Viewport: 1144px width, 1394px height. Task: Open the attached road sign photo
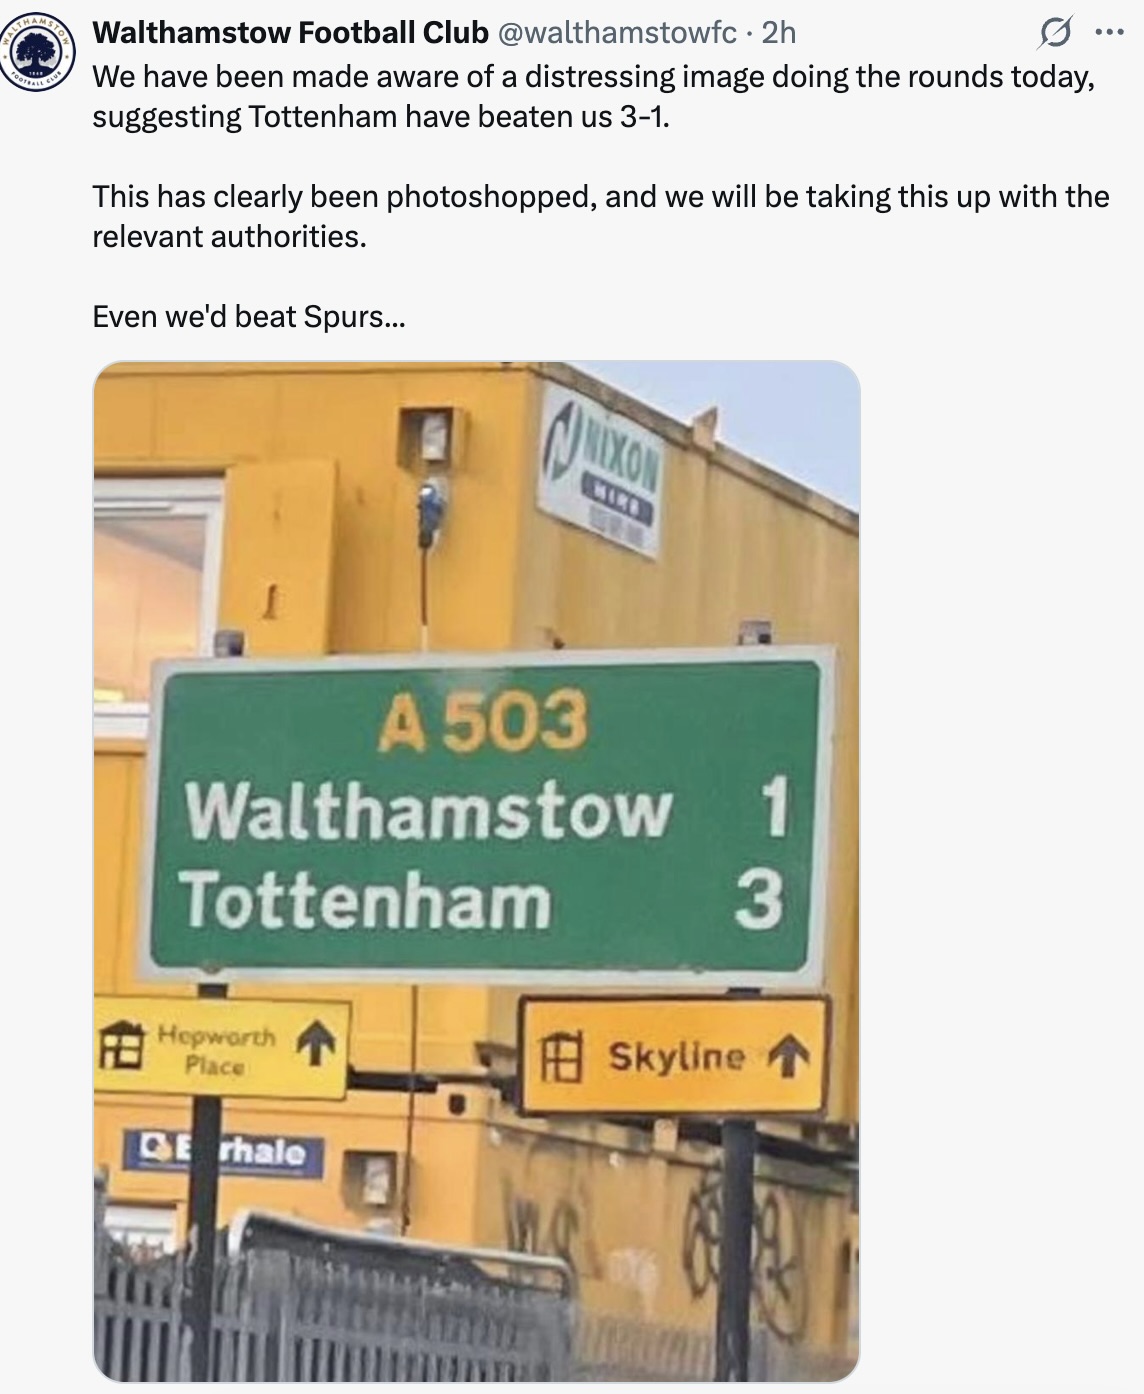[477, 871]
